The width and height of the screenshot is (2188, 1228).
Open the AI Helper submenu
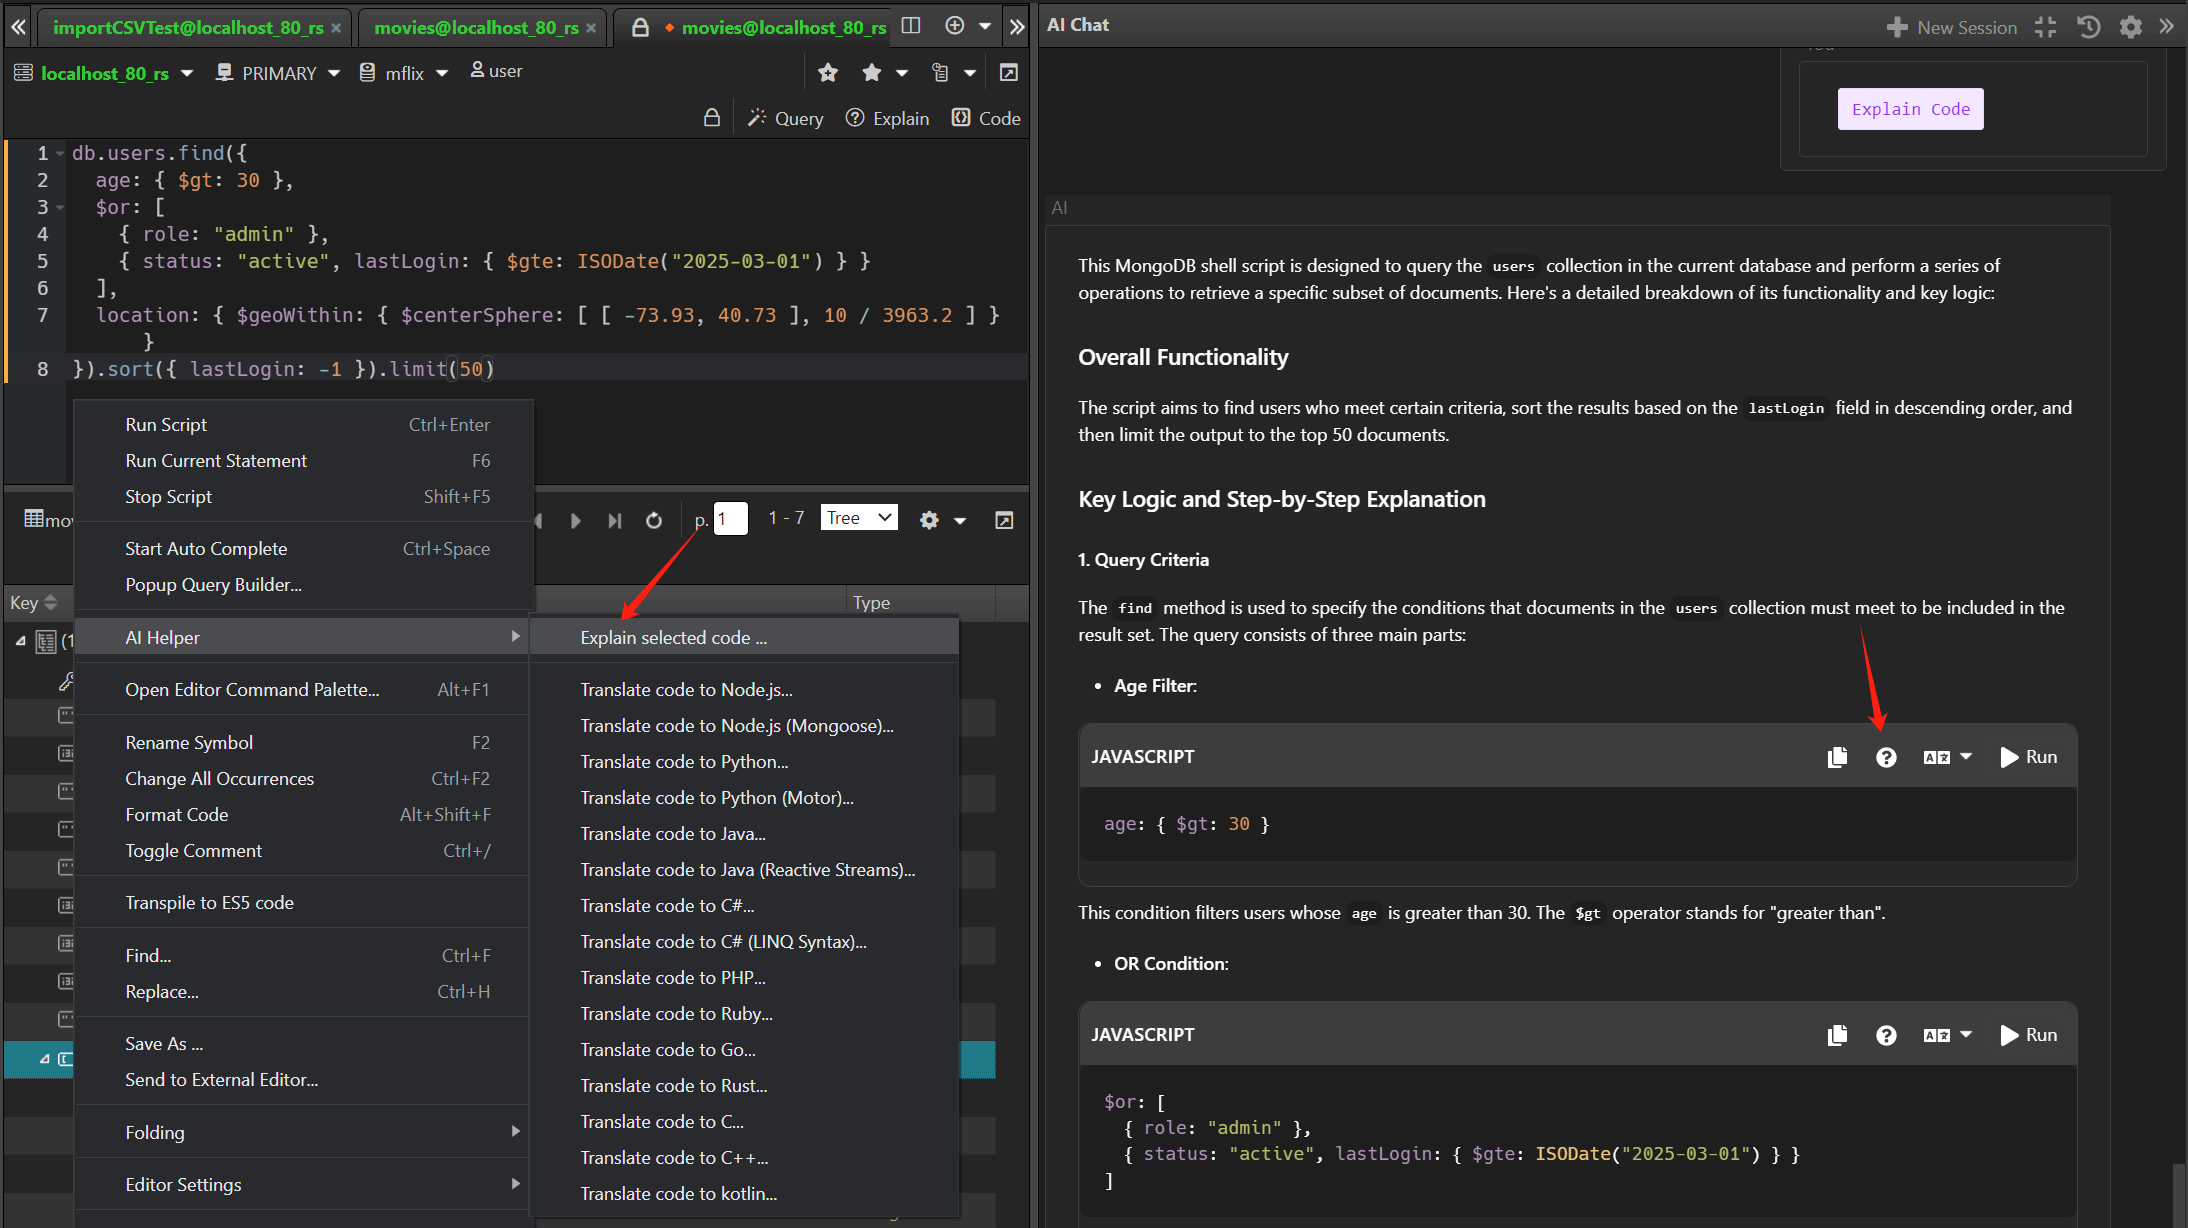pyautogui.click(x=304, y=637)
